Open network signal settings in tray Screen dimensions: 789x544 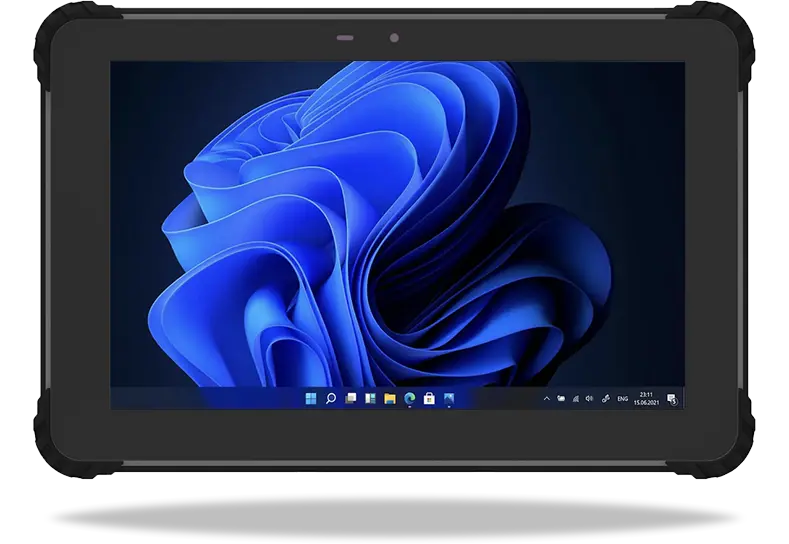[x=575, y=399]
